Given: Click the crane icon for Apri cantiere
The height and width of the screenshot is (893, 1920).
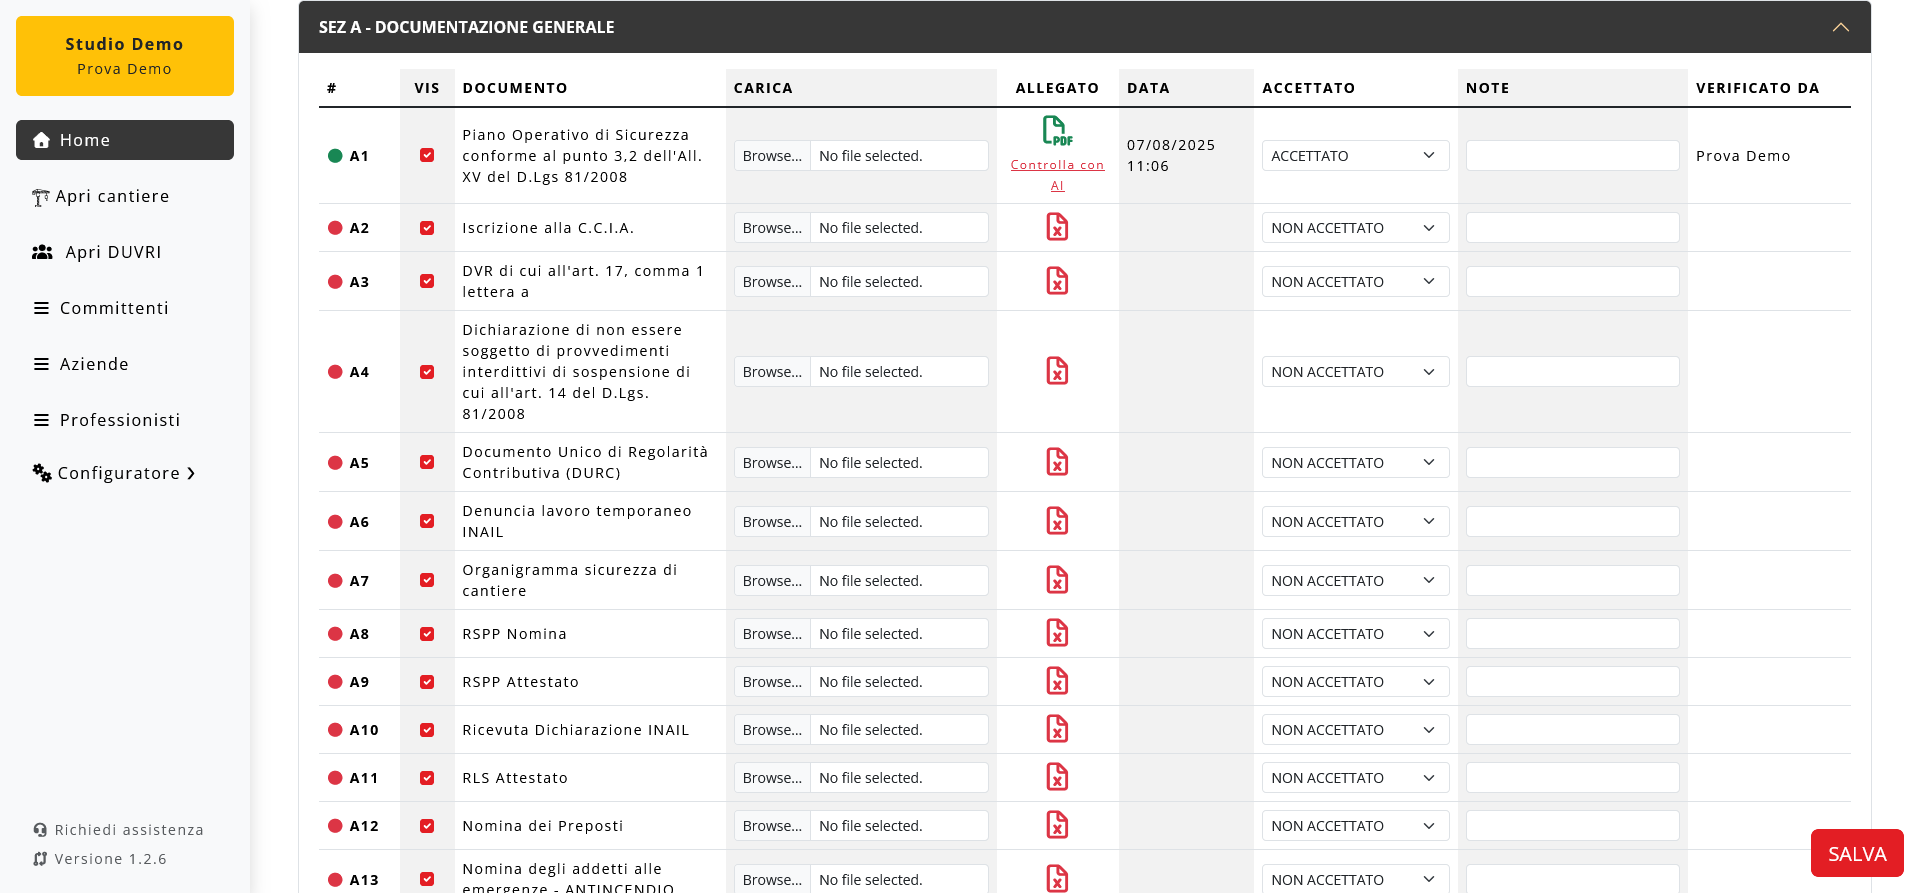Looking at the screenshot, I should [x=40, y=197].
